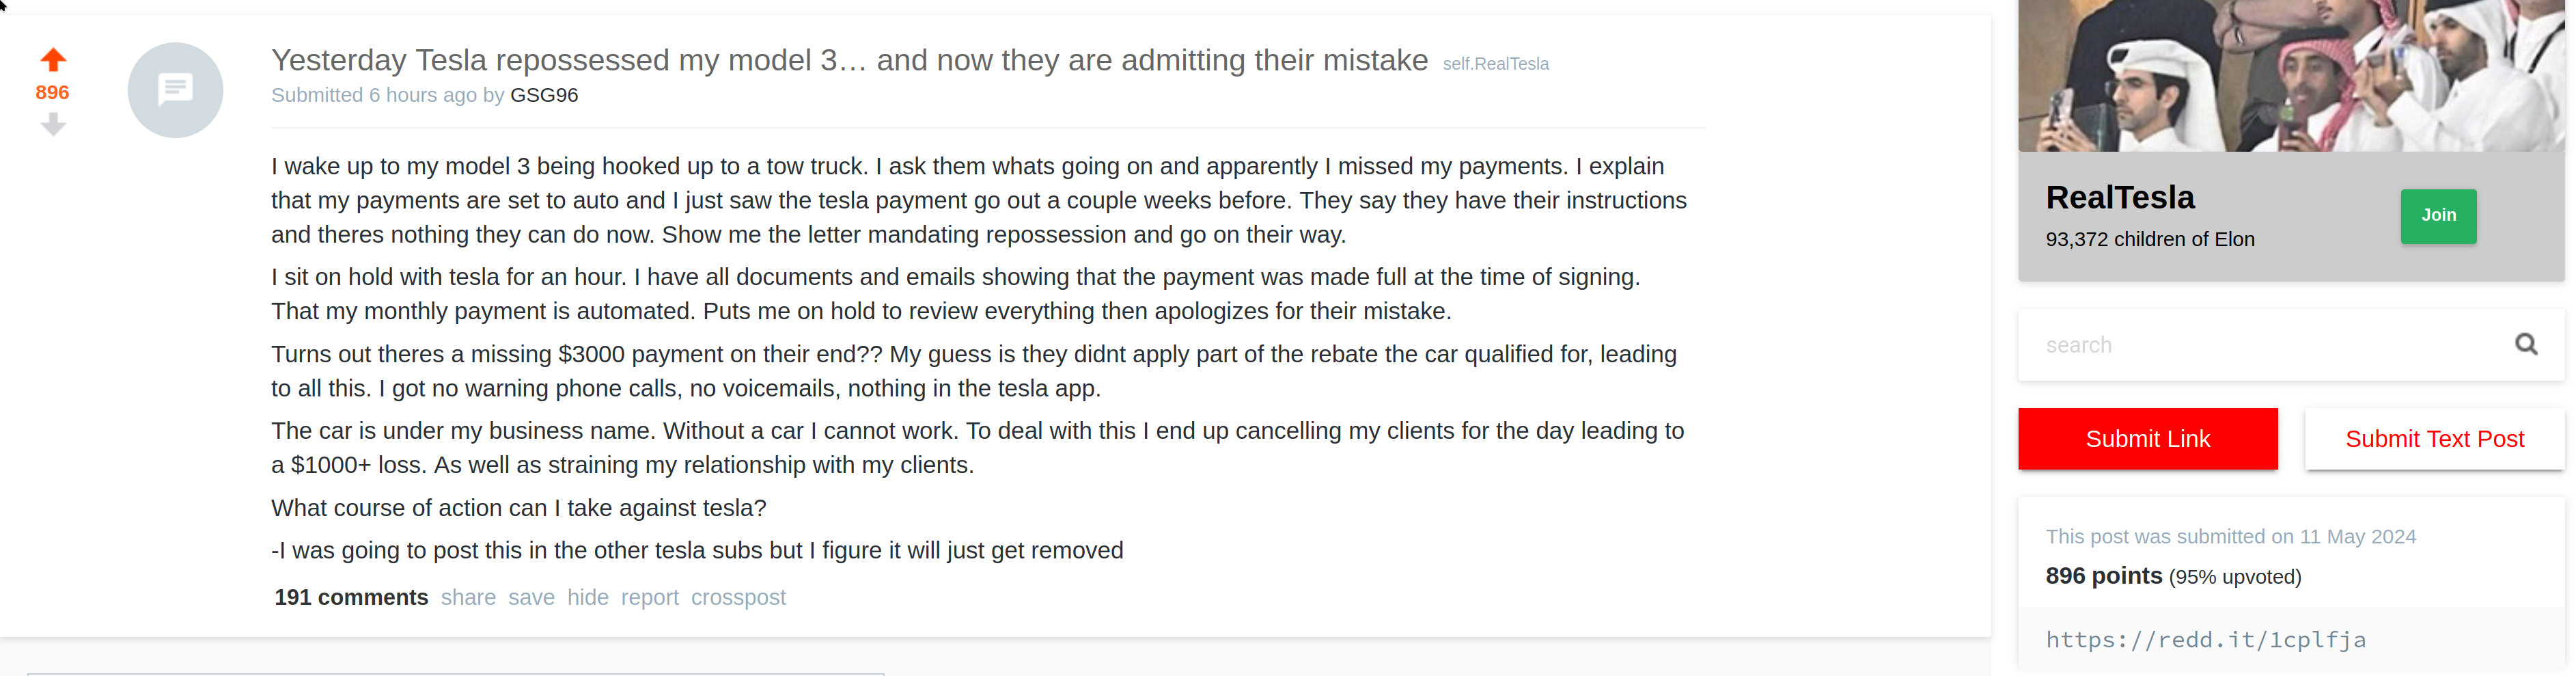Save this post
This screenshot has height=676, width=2576.
531,597
